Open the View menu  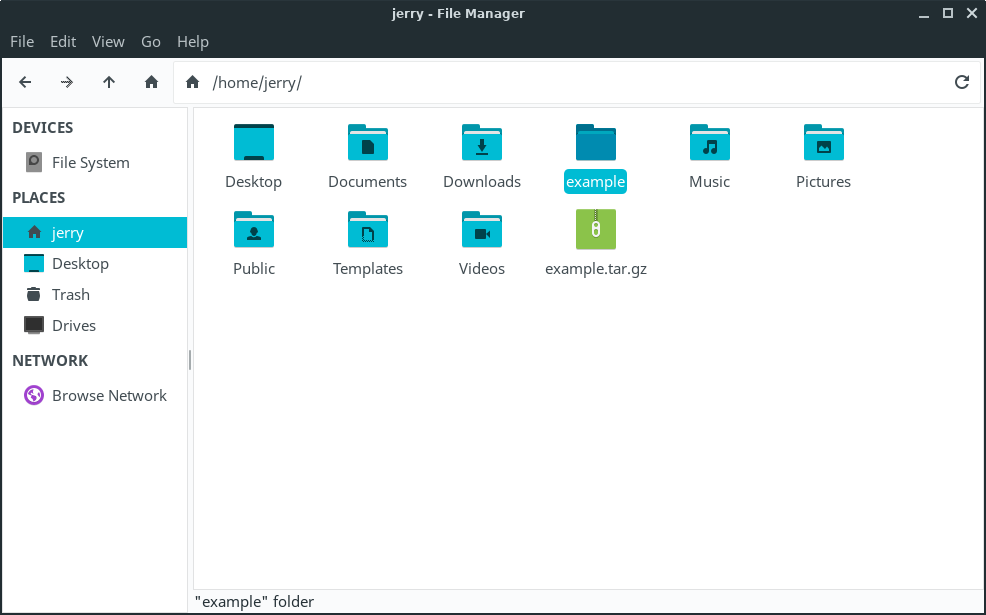108,41
